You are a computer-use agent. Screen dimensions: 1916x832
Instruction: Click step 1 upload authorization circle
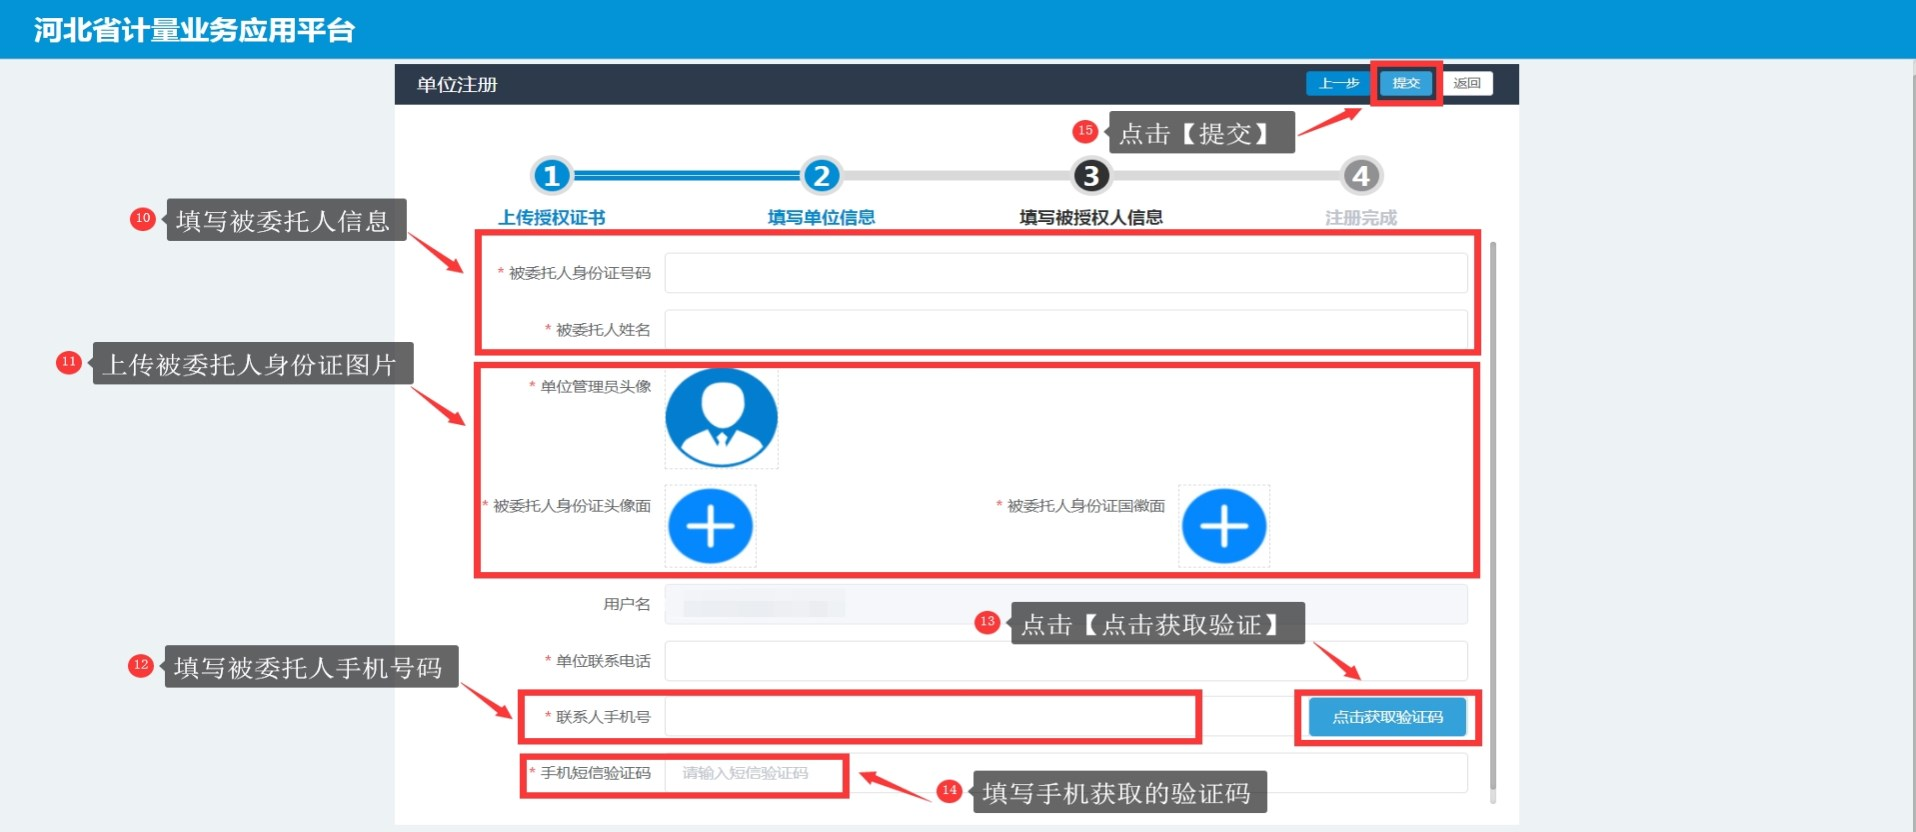point(551,176)
